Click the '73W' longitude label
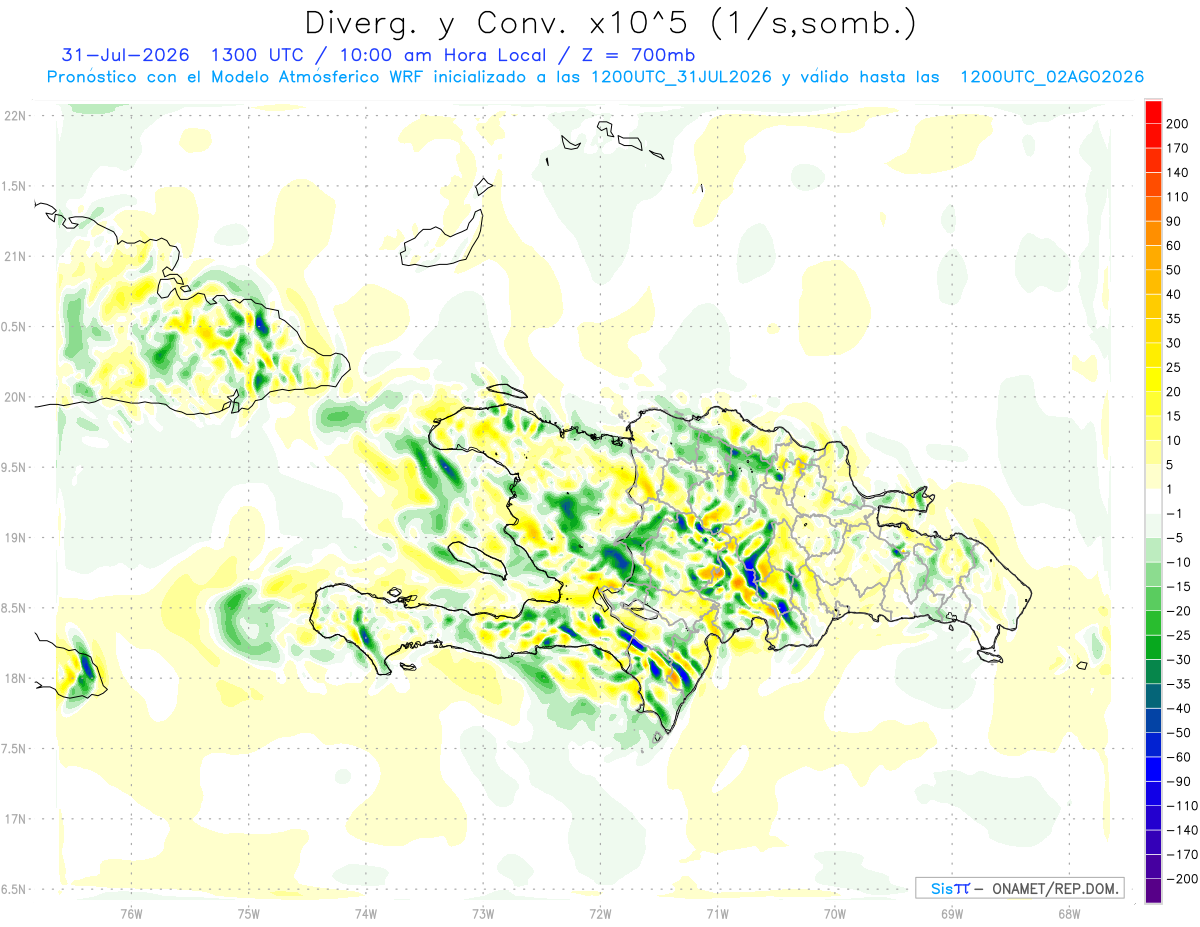This screenshot has width=1200, height=927. pyautogui.click(x=483, y=915)
